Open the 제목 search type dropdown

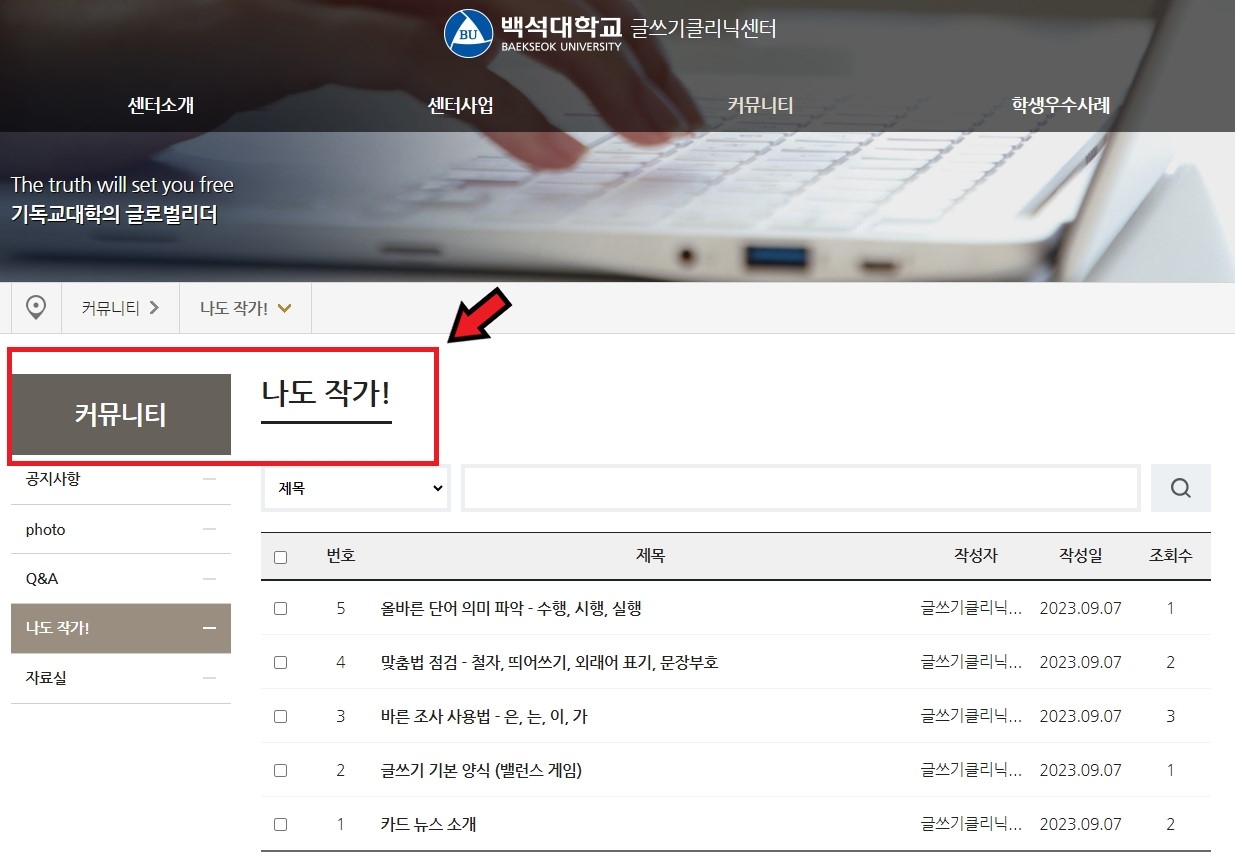click(357, 488)
